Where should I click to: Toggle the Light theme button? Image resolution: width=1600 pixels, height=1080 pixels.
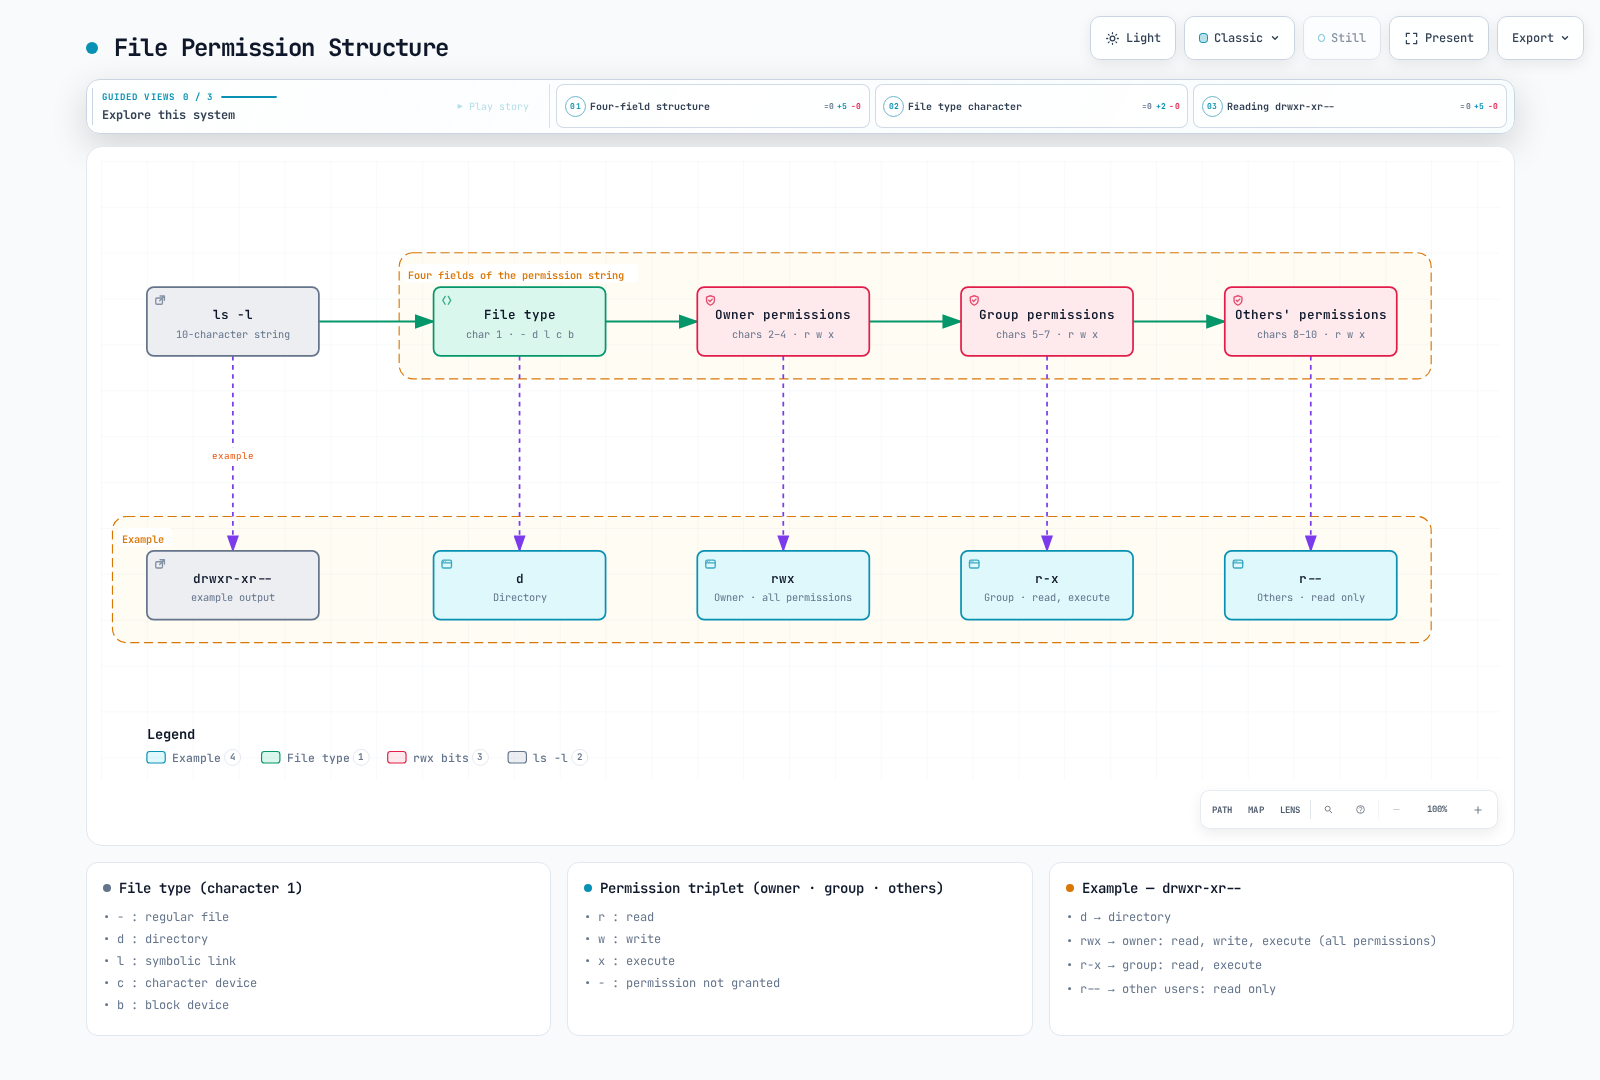click(1133, 38)
